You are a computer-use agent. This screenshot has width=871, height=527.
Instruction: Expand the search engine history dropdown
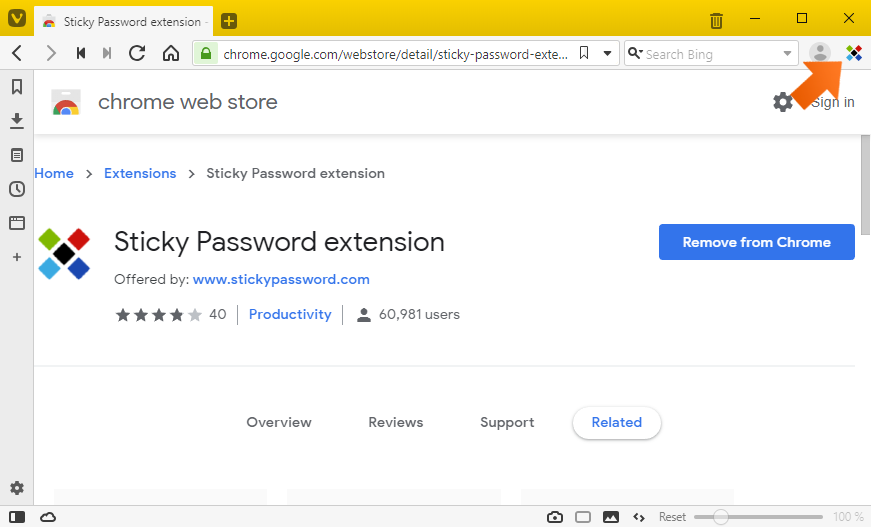point(787,54)
